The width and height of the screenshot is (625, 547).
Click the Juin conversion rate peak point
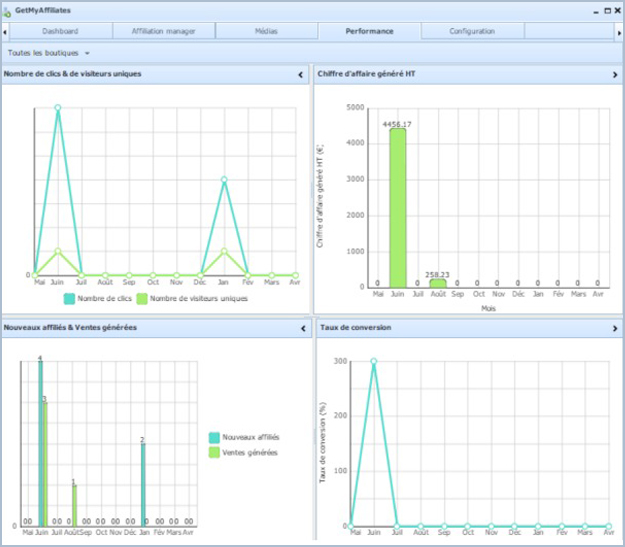(374, 361)
